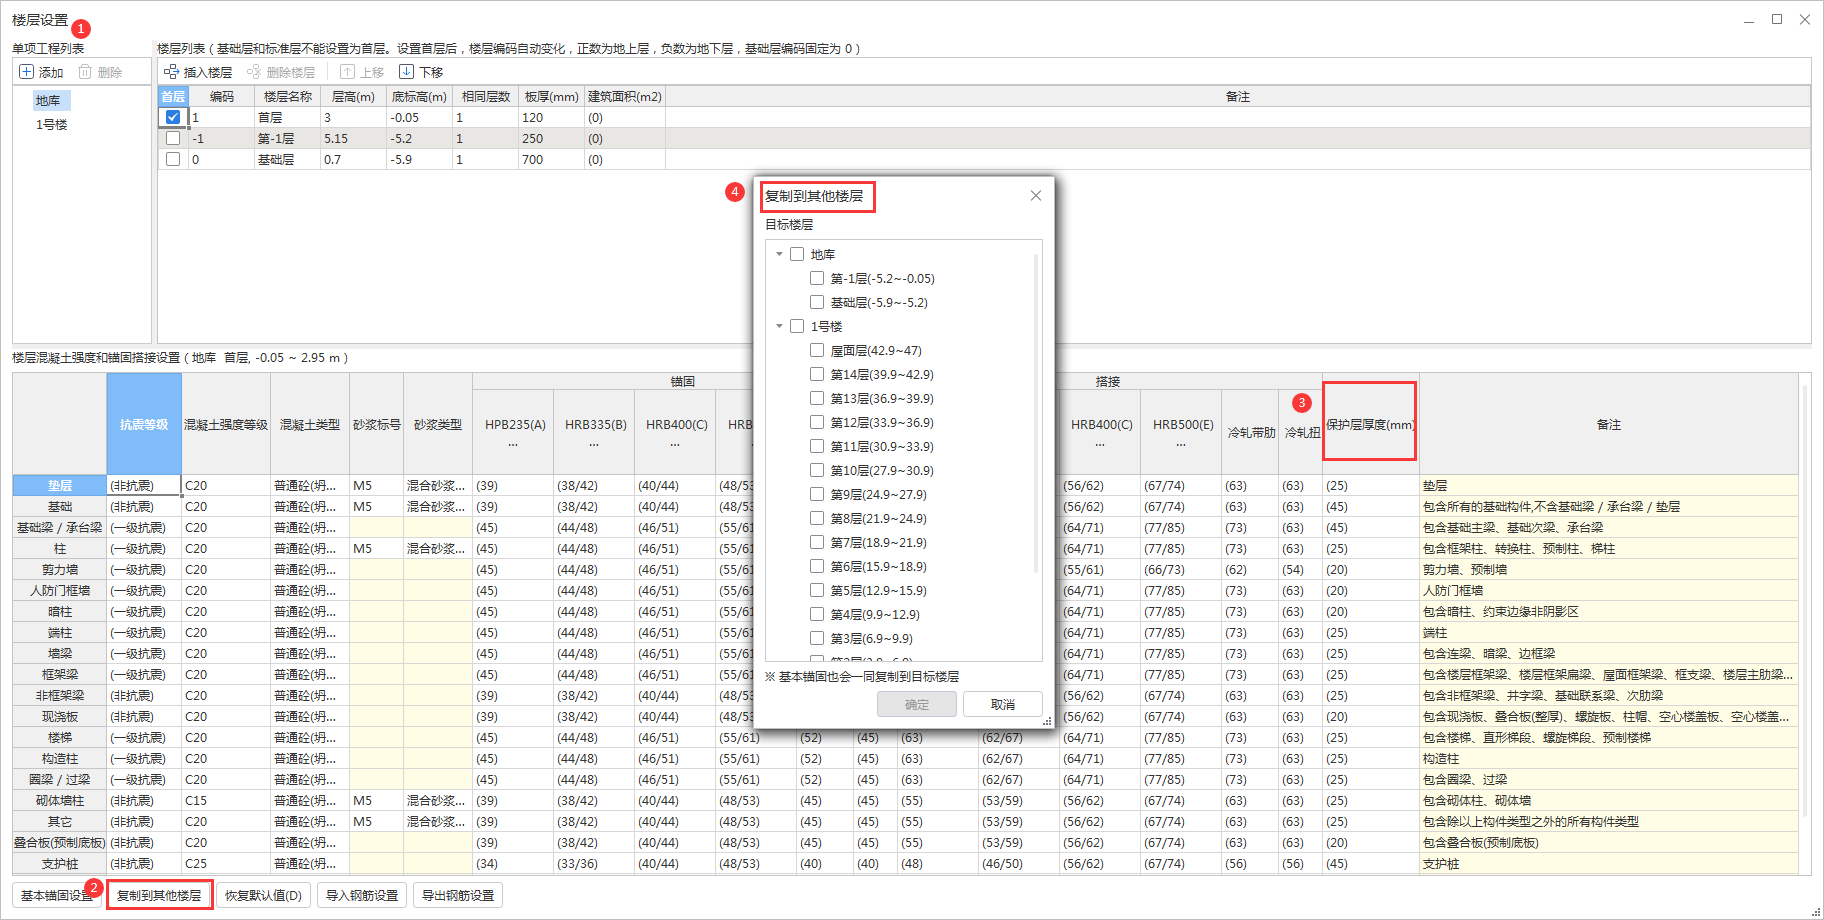
Task: Click 板厚 cell 700 of 基础层
Action: click(x=551, y=159)
